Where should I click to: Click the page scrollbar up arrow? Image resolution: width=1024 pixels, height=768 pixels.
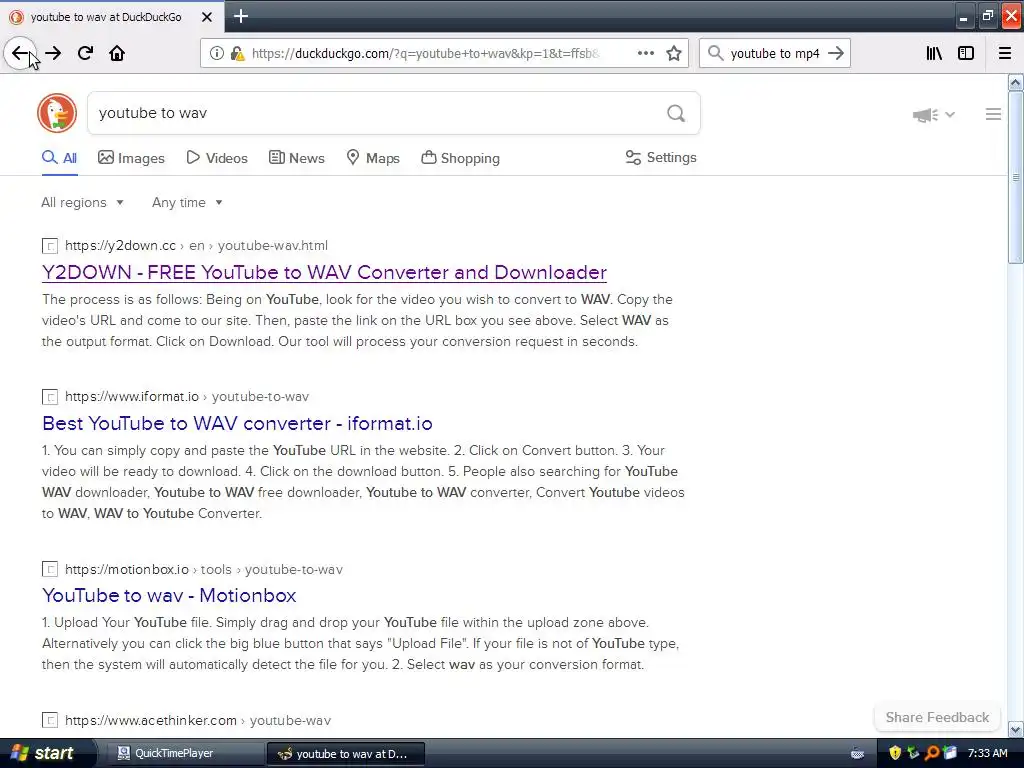[1015, 82]
